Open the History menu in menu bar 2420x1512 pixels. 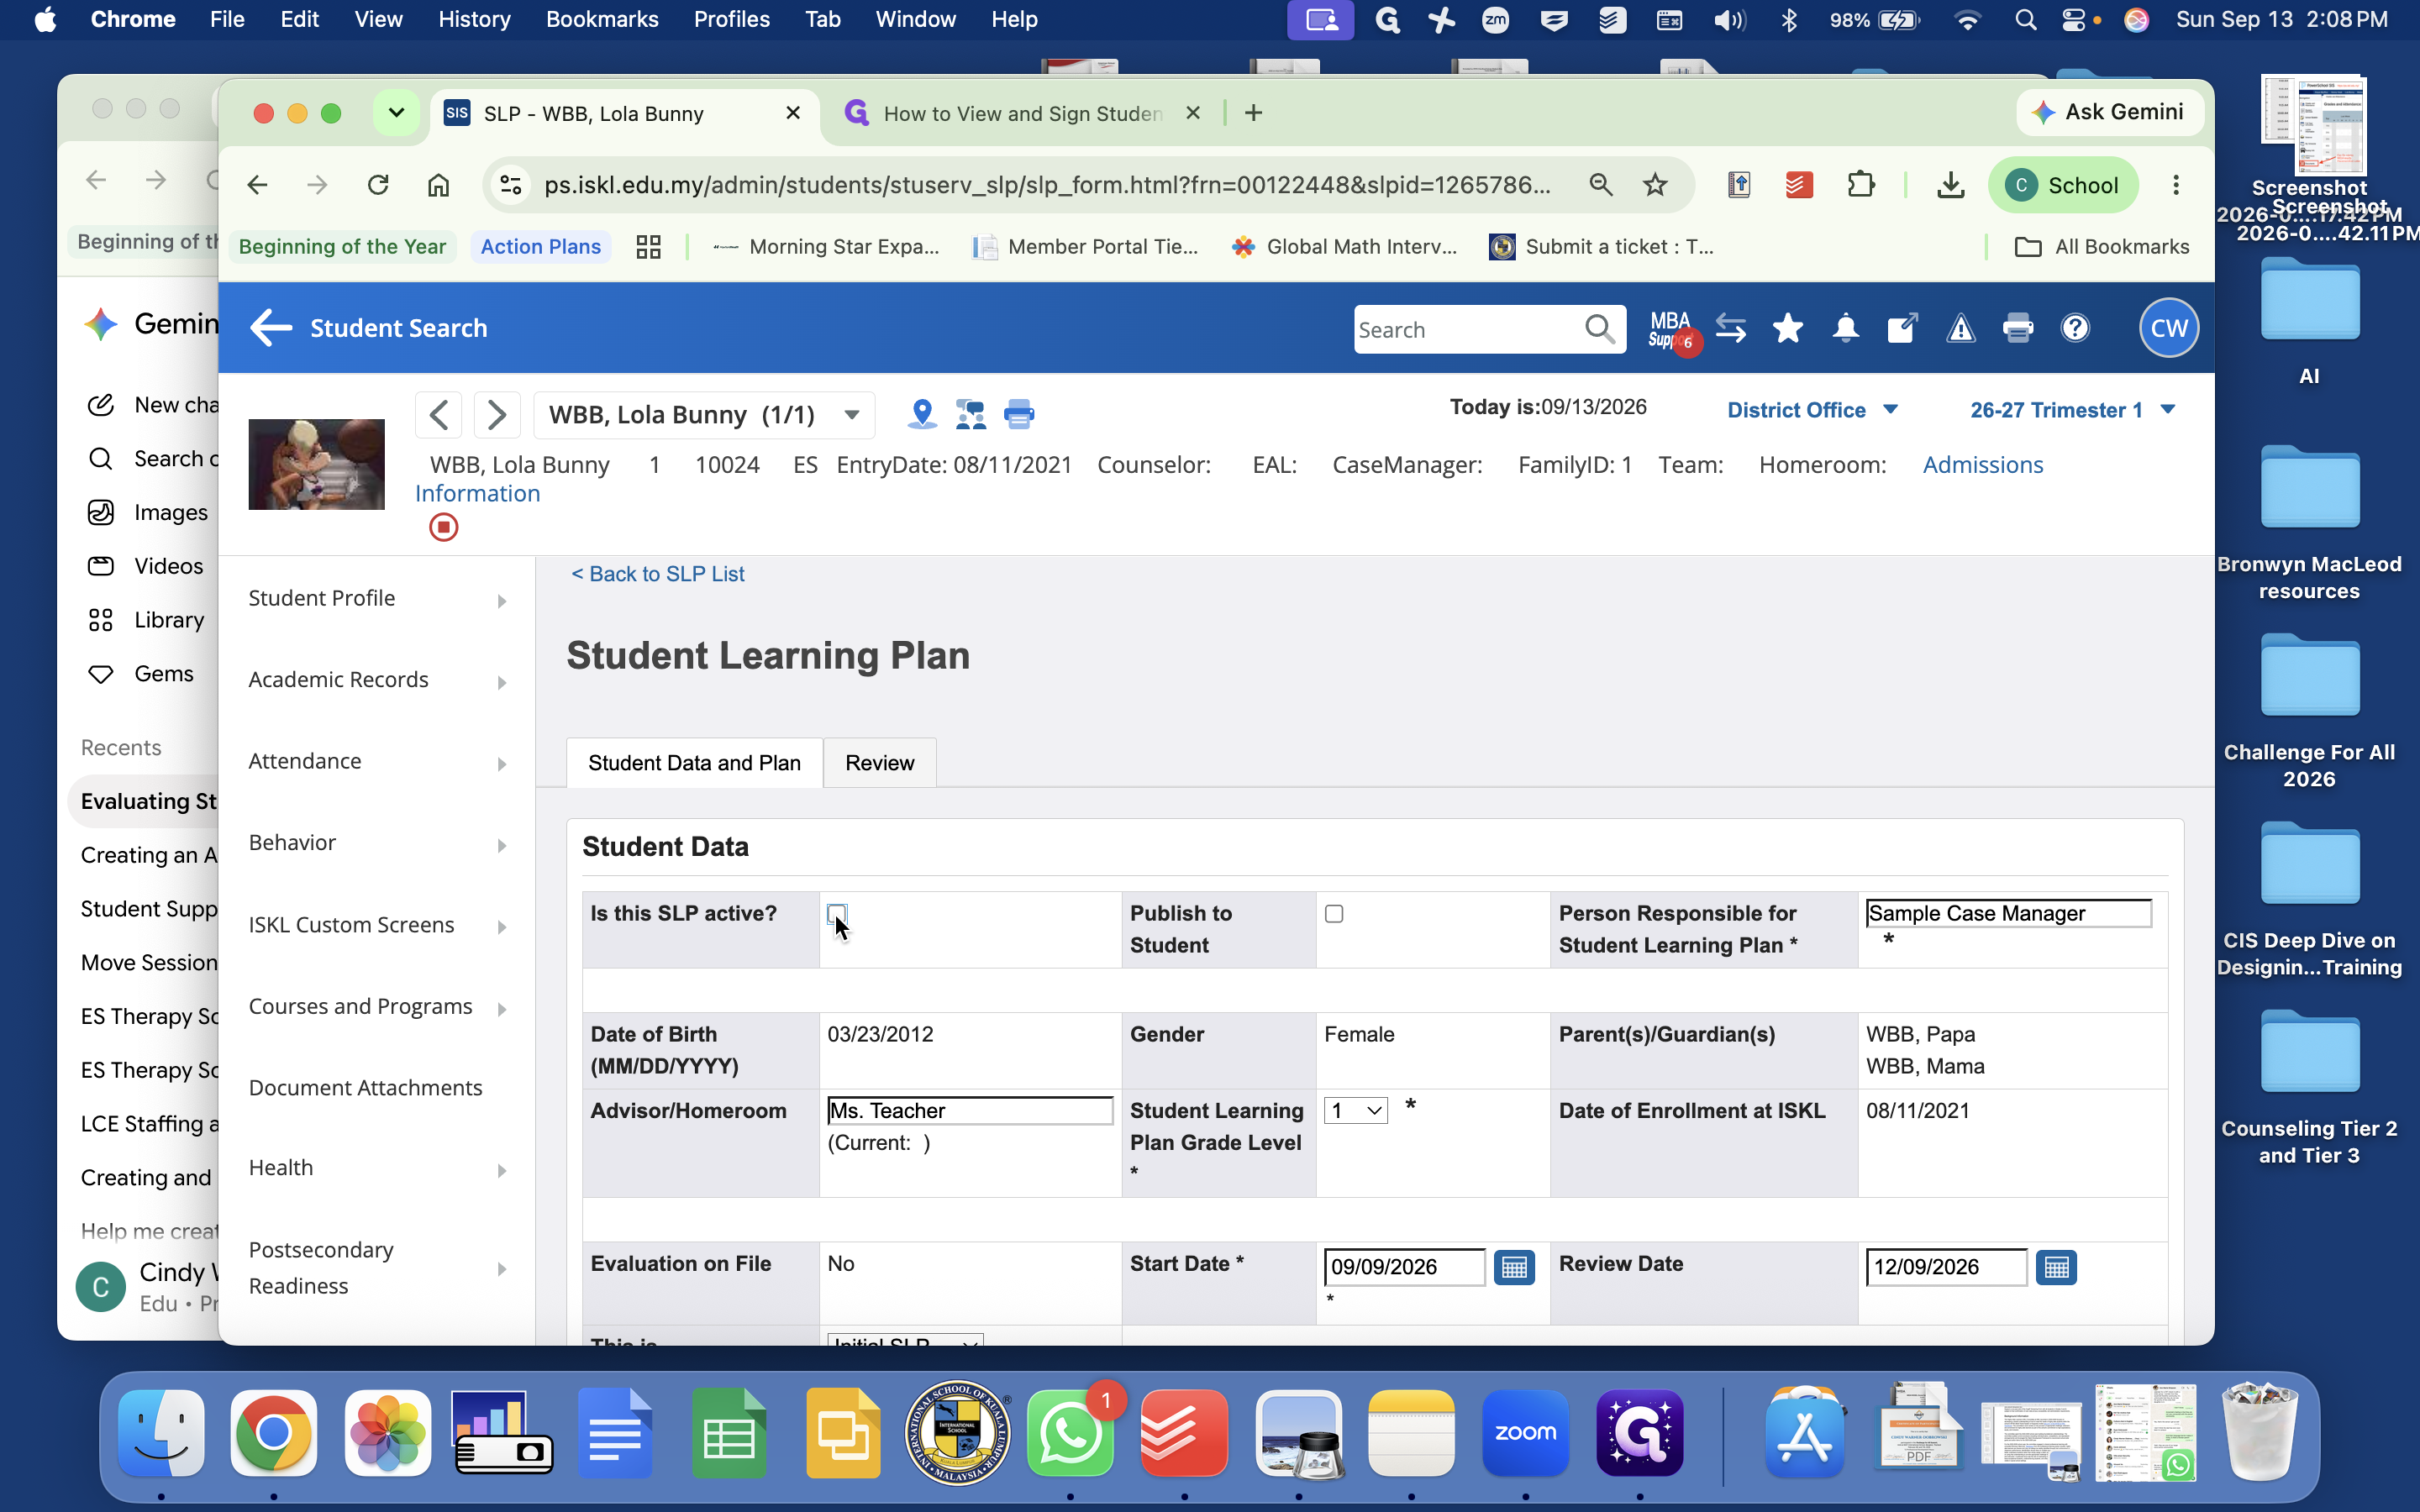tap(474, 20)
